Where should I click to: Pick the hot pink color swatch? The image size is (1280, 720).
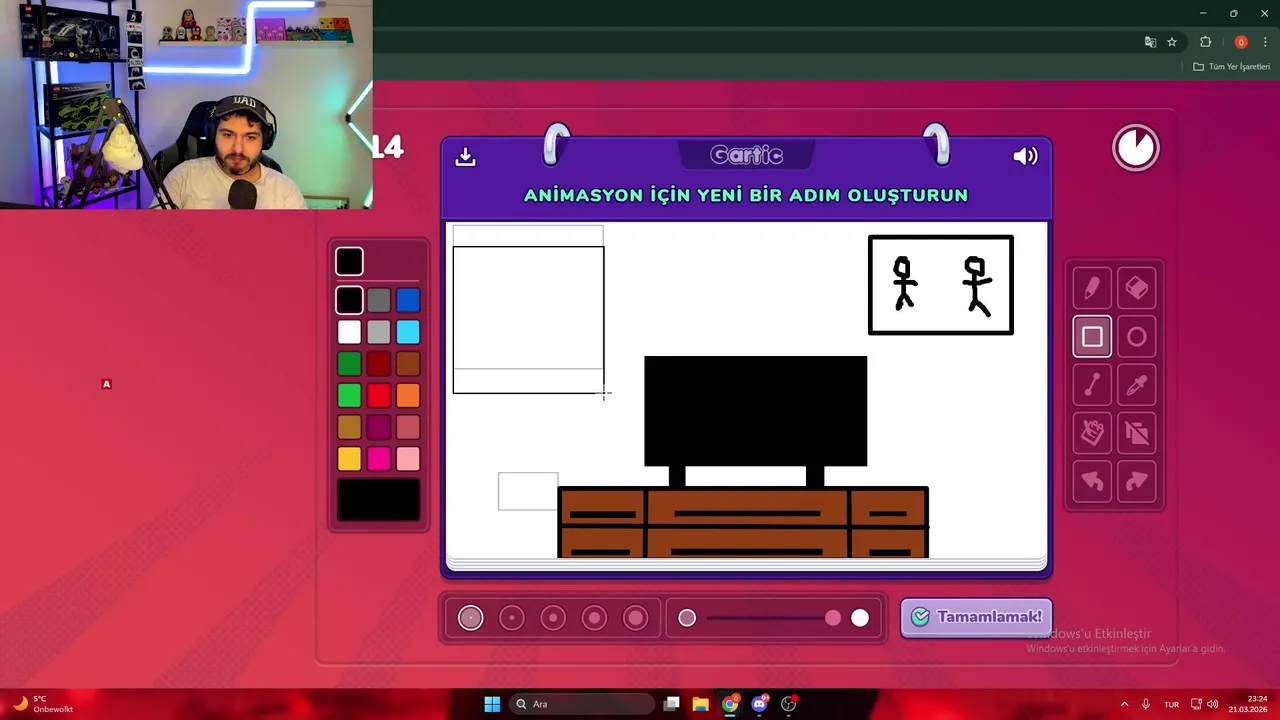coord(378,459)
